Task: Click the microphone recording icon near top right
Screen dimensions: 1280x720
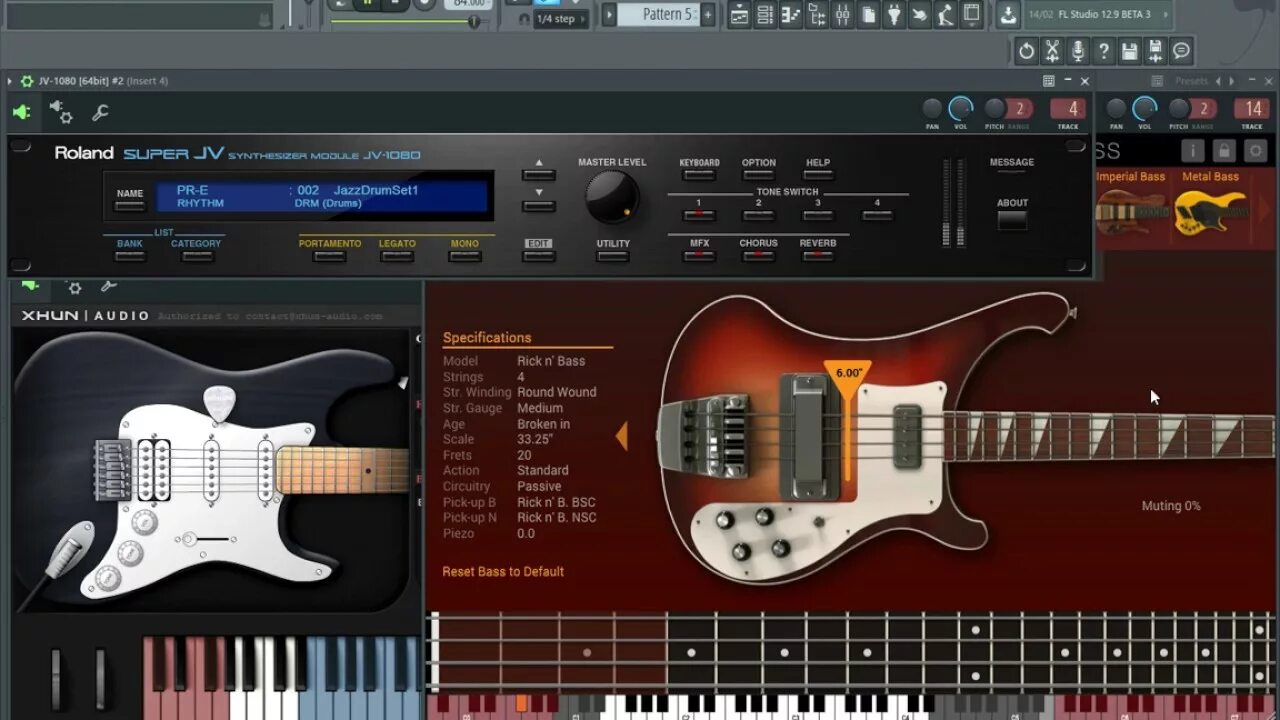Action: coord(1078,51)
